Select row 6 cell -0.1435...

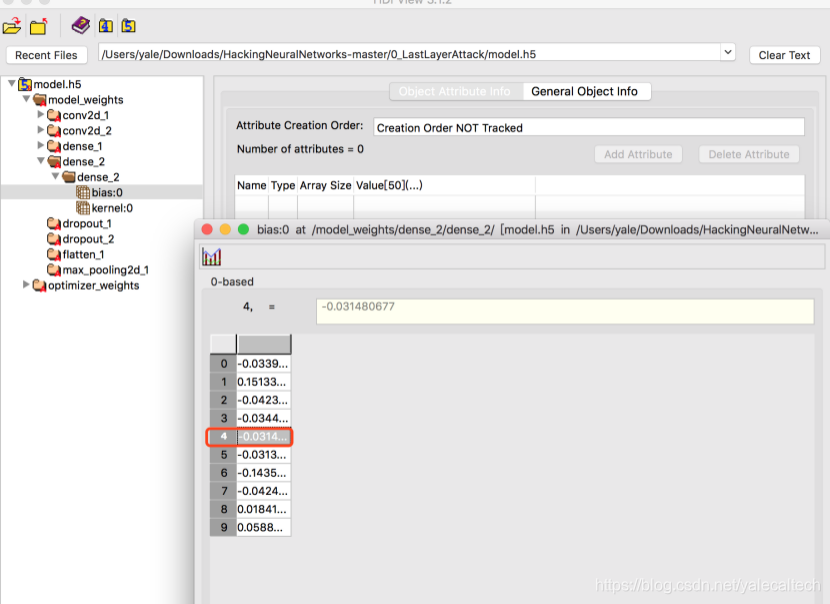264,473
